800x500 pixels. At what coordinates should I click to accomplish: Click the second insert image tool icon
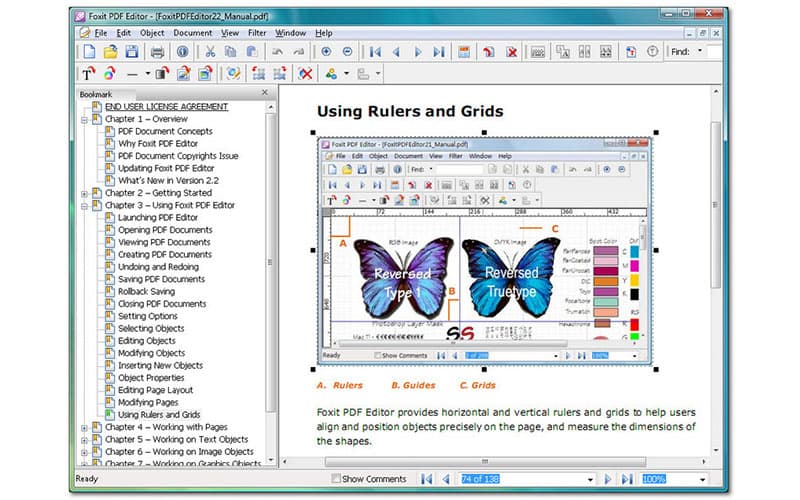click(205, 74)
